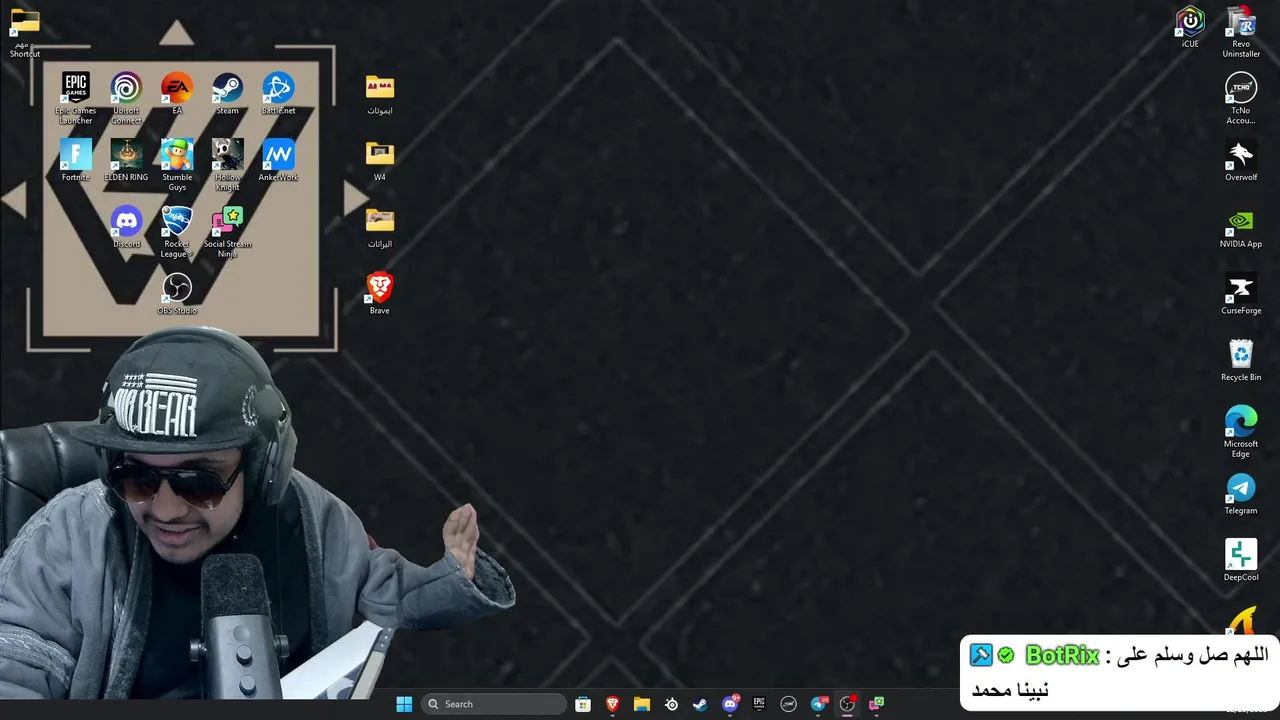Select the البرانات folder
The height and width of the screenshot is (720, 1280).
pyautogui.click(x=379, y=227)
